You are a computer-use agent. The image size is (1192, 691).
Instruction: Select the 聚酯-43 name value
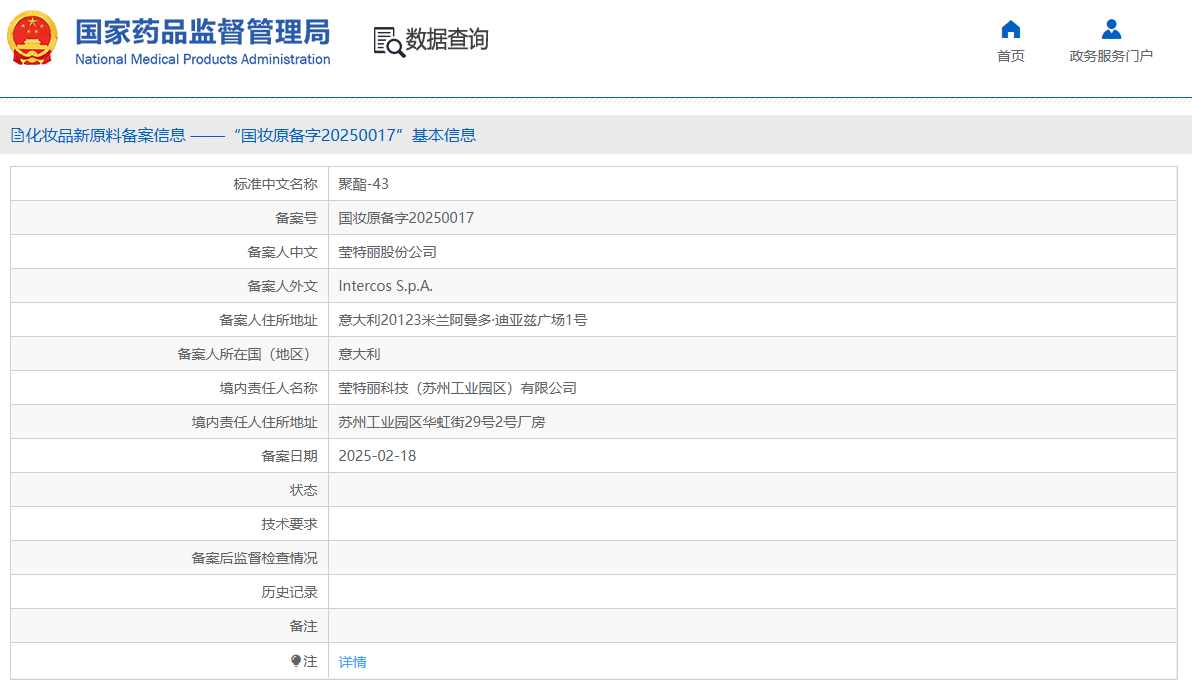363,184
